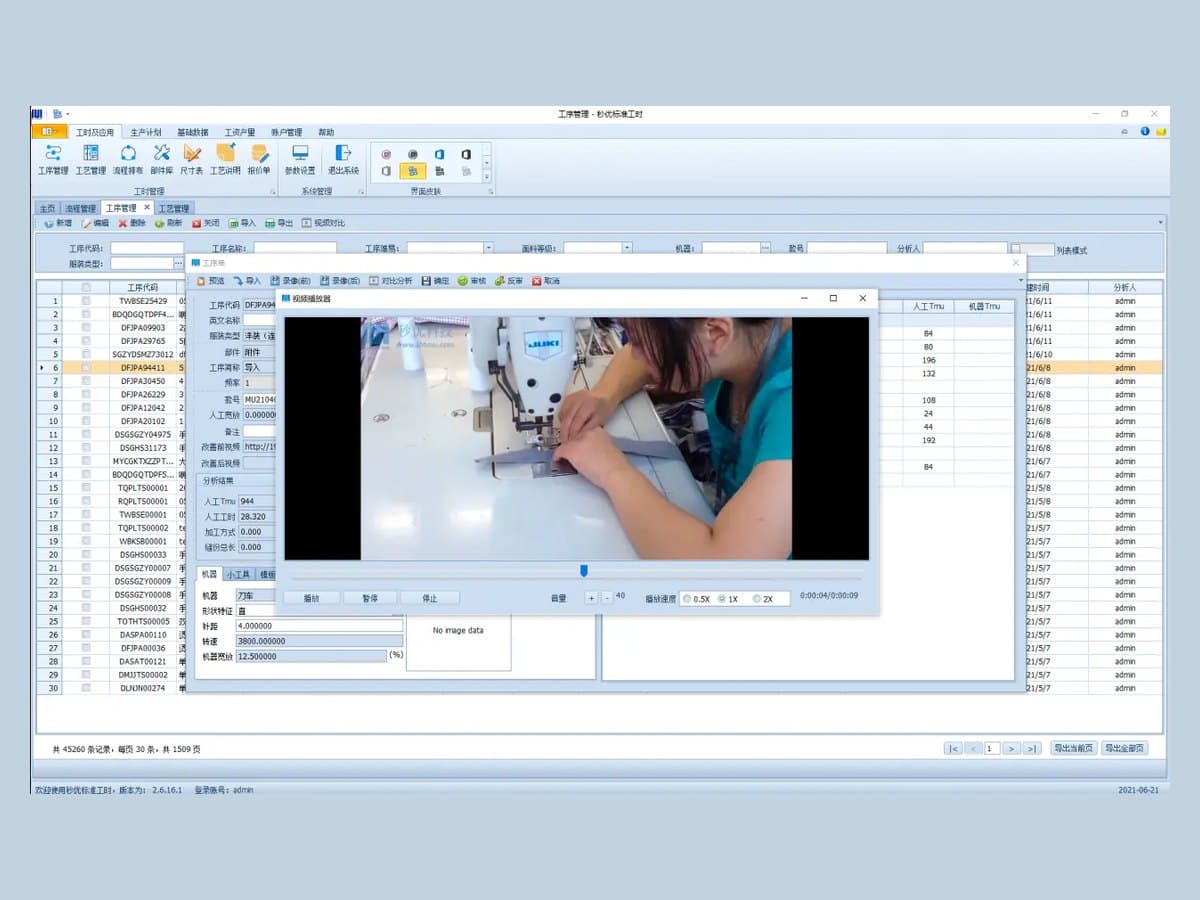Check the row 30 DLNJN00274 checkbox
This screenshot has height=900, width=1200.
coord(86,688)
